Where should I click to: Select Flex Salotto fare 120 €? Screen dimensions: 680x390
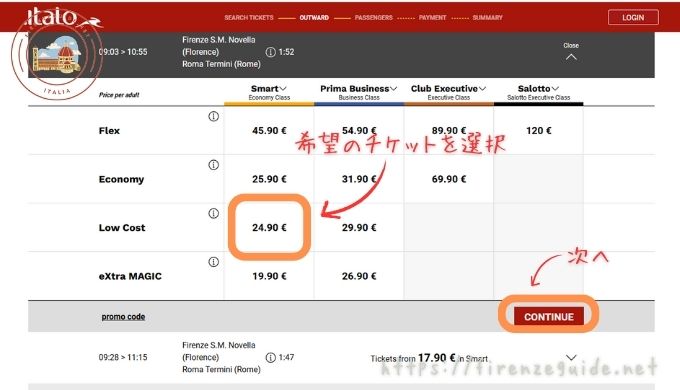click(539, 131)
